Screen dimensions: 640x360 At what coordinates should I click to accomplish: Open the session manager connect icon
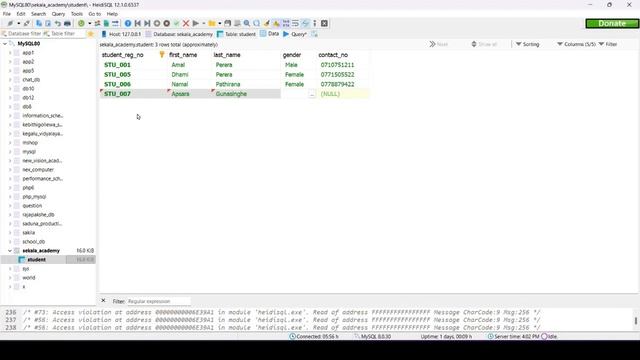pos(10,24)
